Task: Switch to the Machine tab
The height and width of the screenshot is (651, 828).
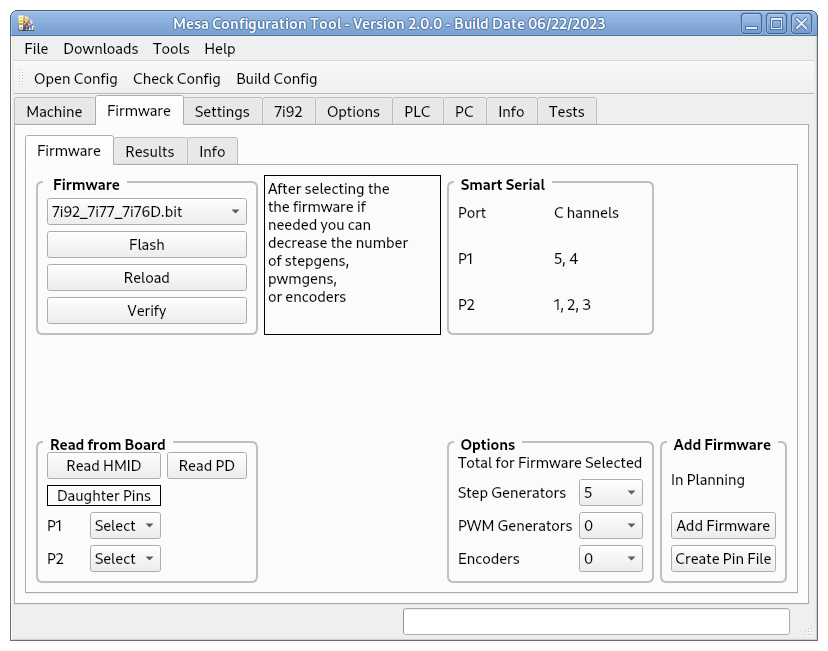Action: point(54,111)
